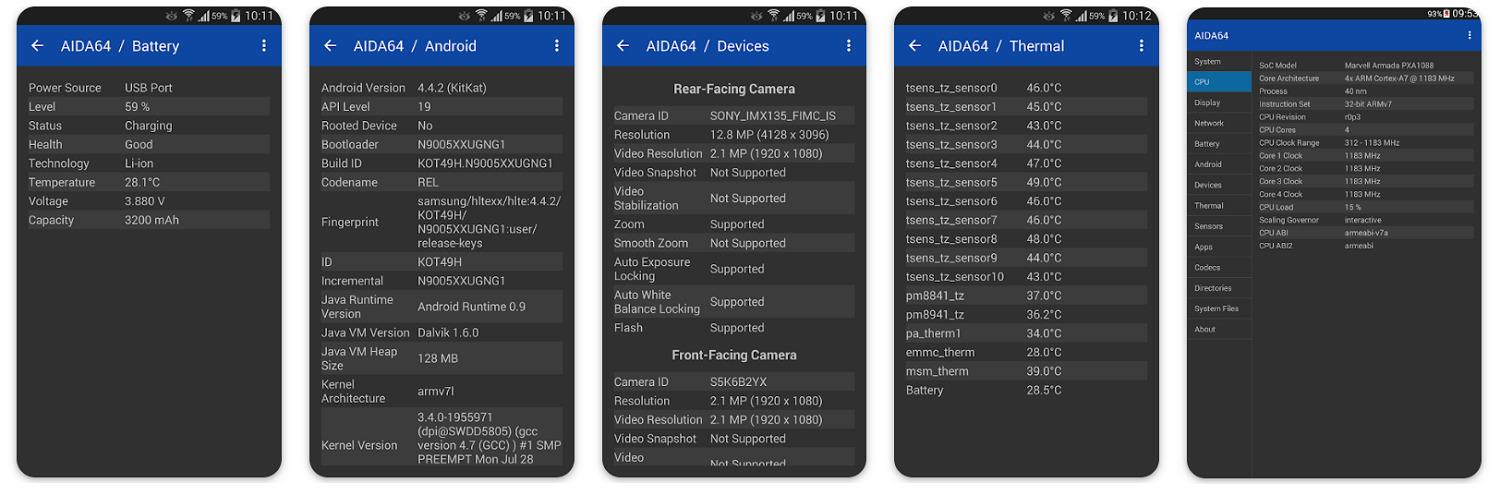The height and width of the screenshot is (495, 1500).
Task: Click the Codename REL row
Action: pyautogui.click(x=441, y=183)
